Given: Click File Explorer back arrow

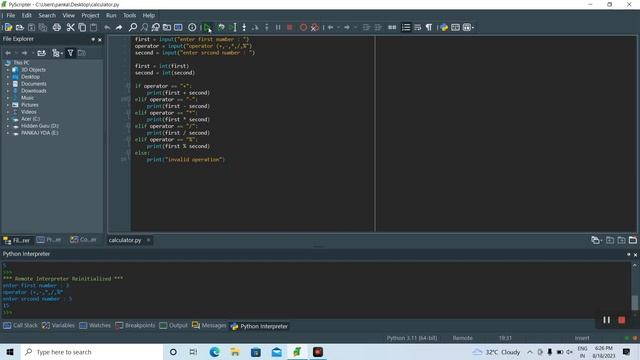Looking at the screenshot, I should pyautogui.click(x=8, y=53).
